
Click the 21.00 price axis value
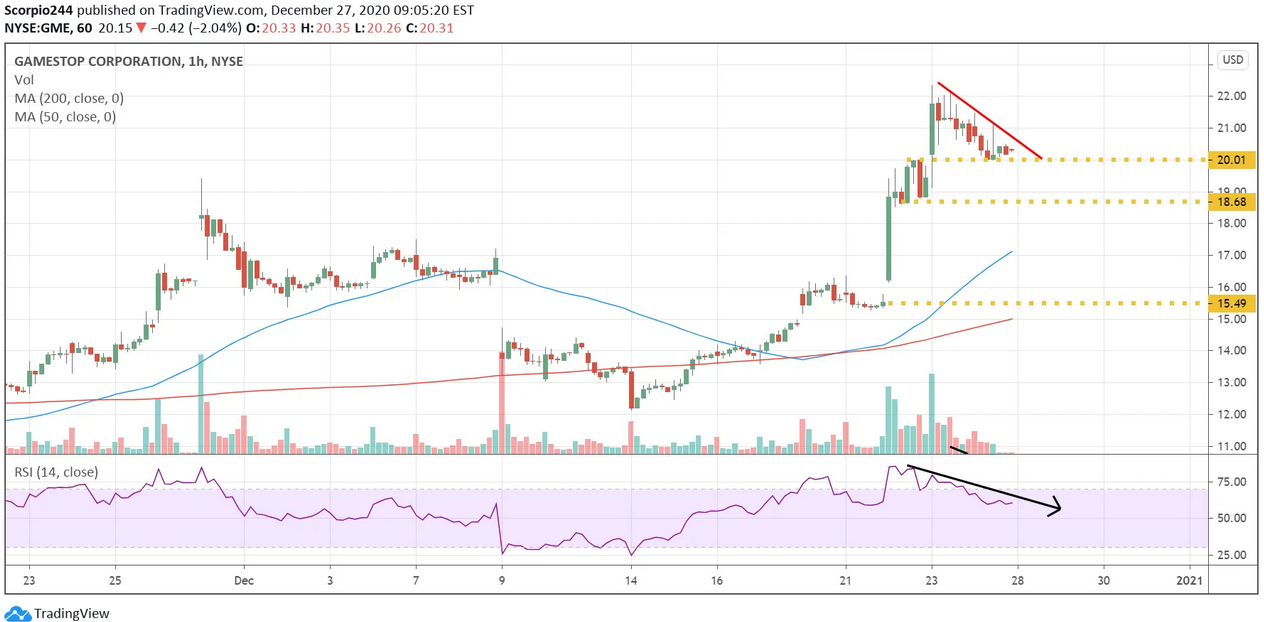tap(1230, 128)
